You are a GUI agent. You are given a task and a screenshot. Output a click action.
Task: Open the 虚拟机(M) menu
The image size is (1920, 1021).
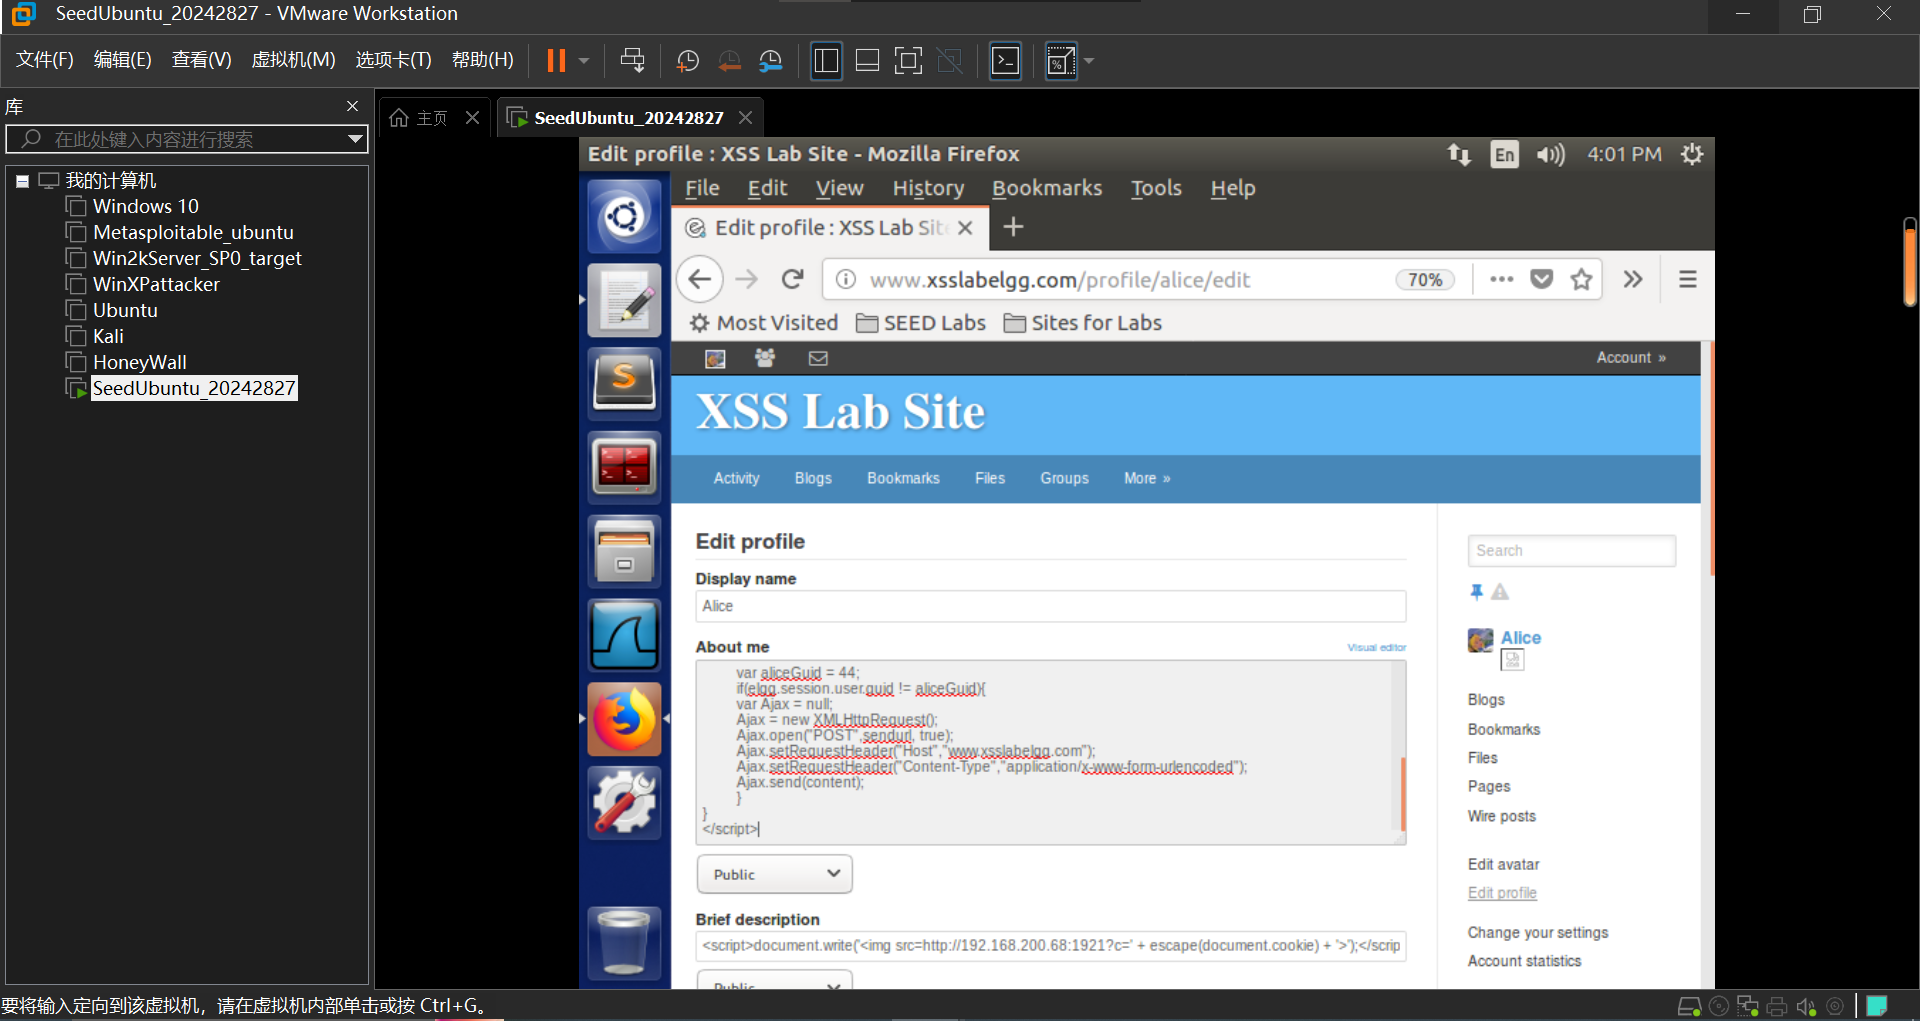click(293, 60)
